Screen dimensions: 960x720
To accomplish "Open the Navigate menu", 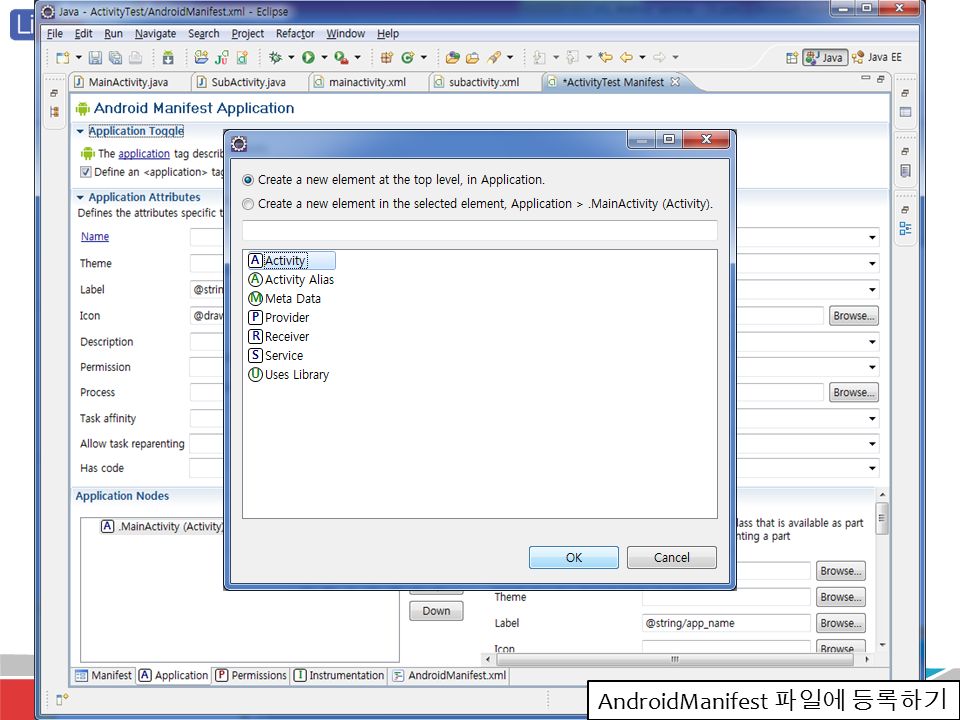I will point(156,34).
